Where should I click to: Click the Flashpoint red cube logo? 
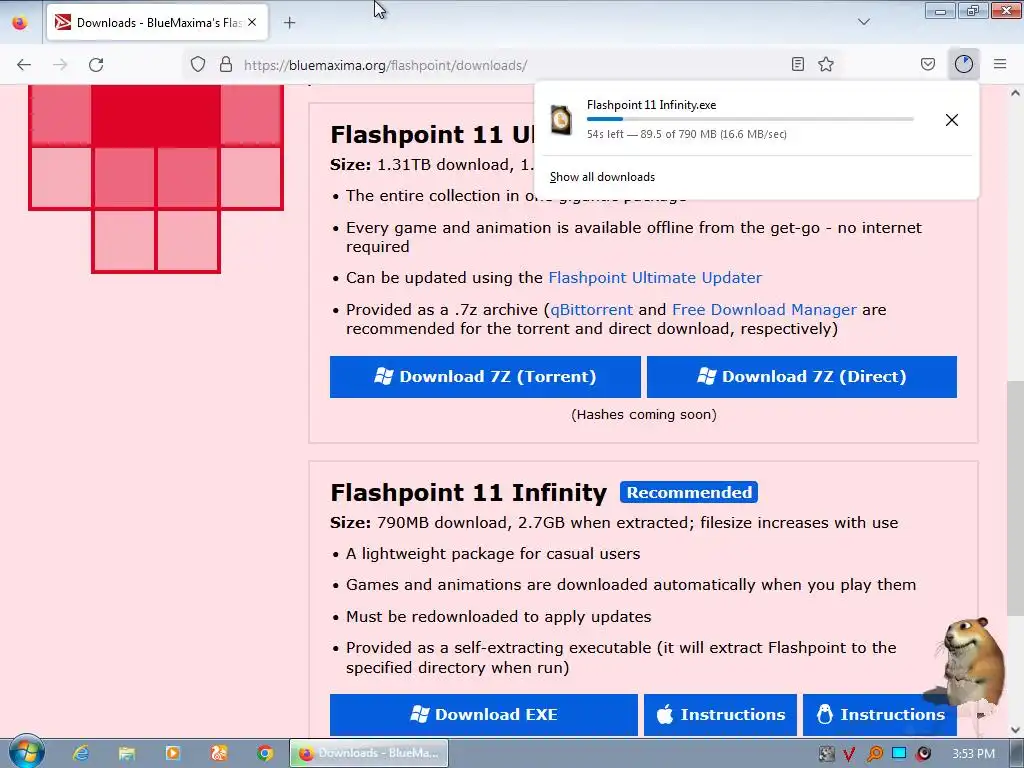pos(155,178)
